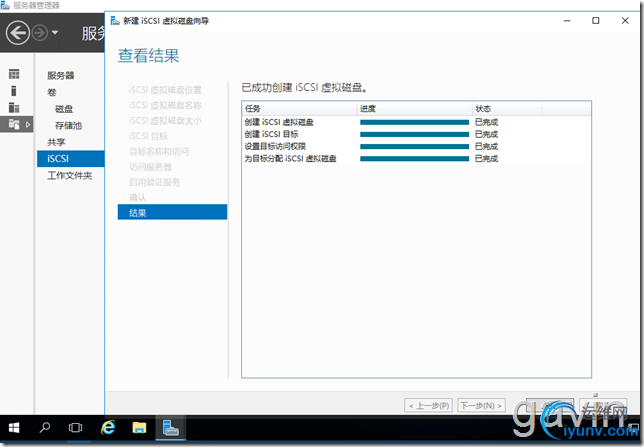The width and height of the screenshot is (644, 447).
Task: Select 存储池 under 卷
Action: (69, 125)
